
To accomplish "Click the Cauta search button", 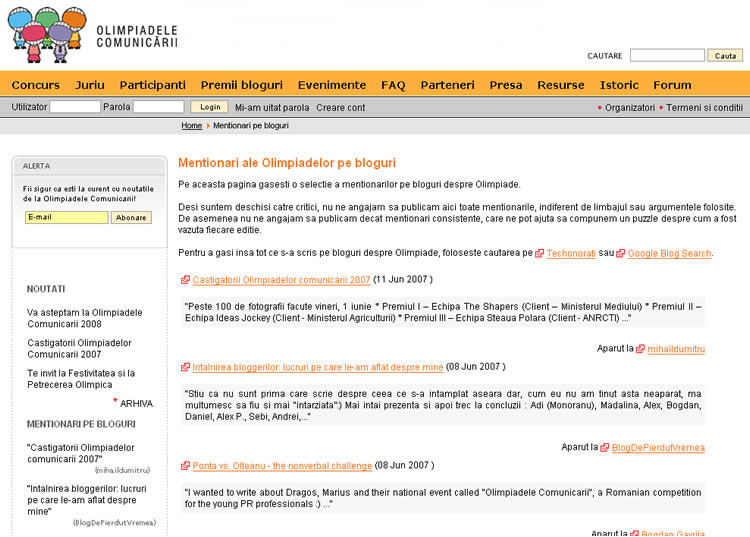I will point(725,55).
